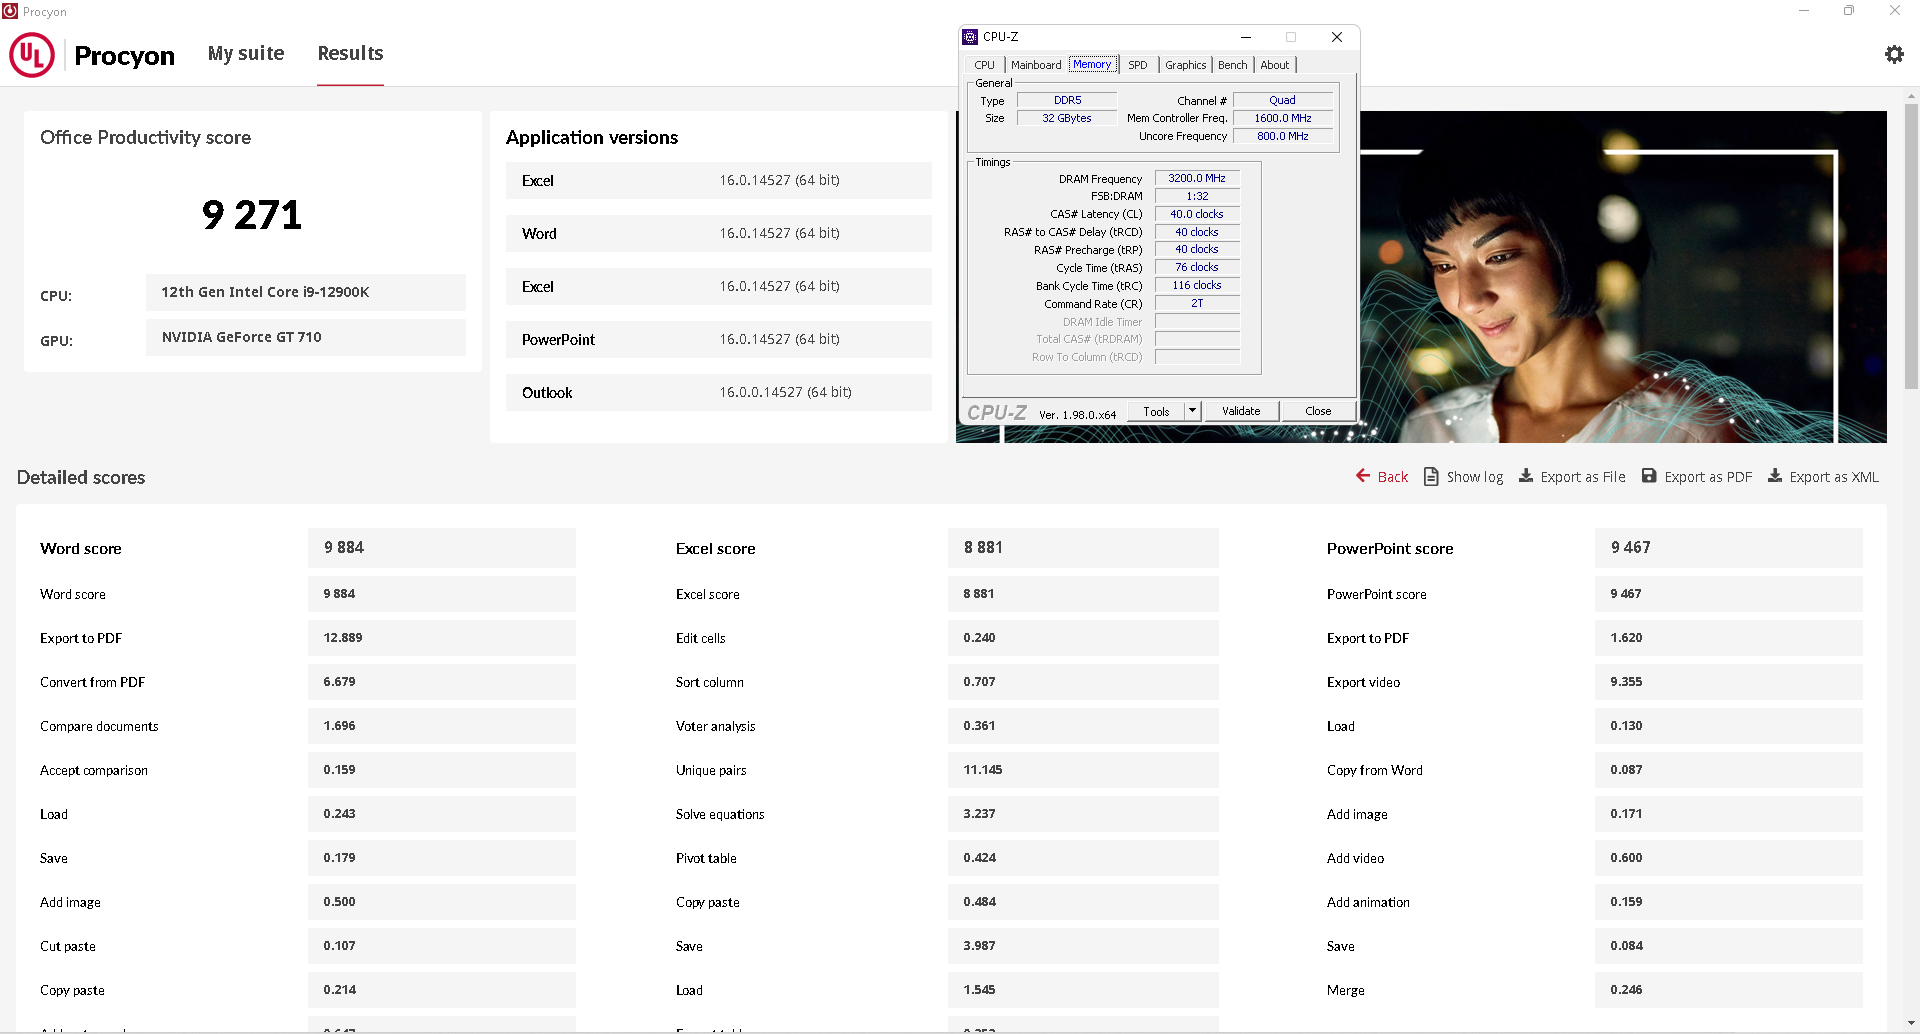1920x1034 pixels.
Task: Click the Add animation row label
Action: (x=1368, y=902)
